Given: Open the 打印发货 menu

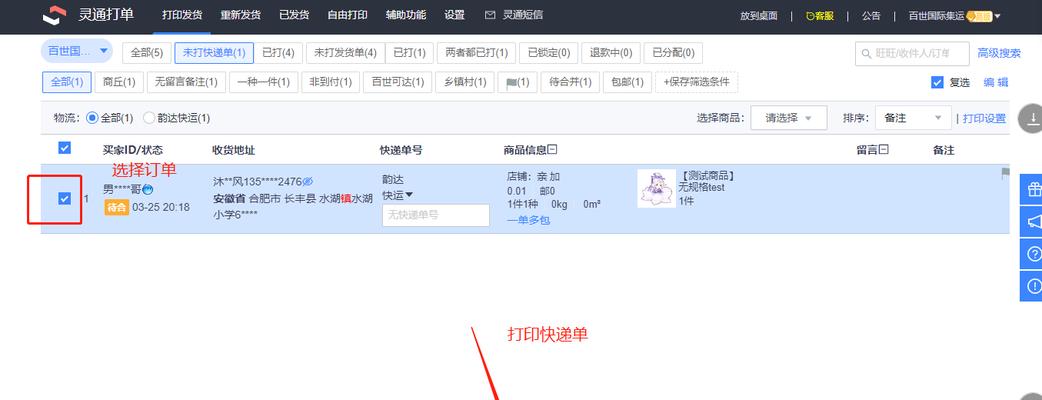Looking at the screenshot, I should [182, 15].
